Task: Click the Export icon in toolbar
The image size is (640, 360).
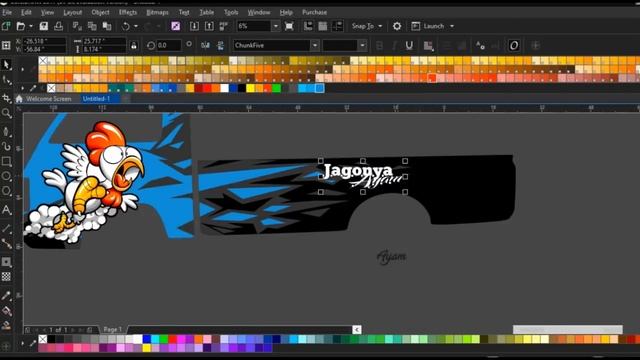Action: 209,26
